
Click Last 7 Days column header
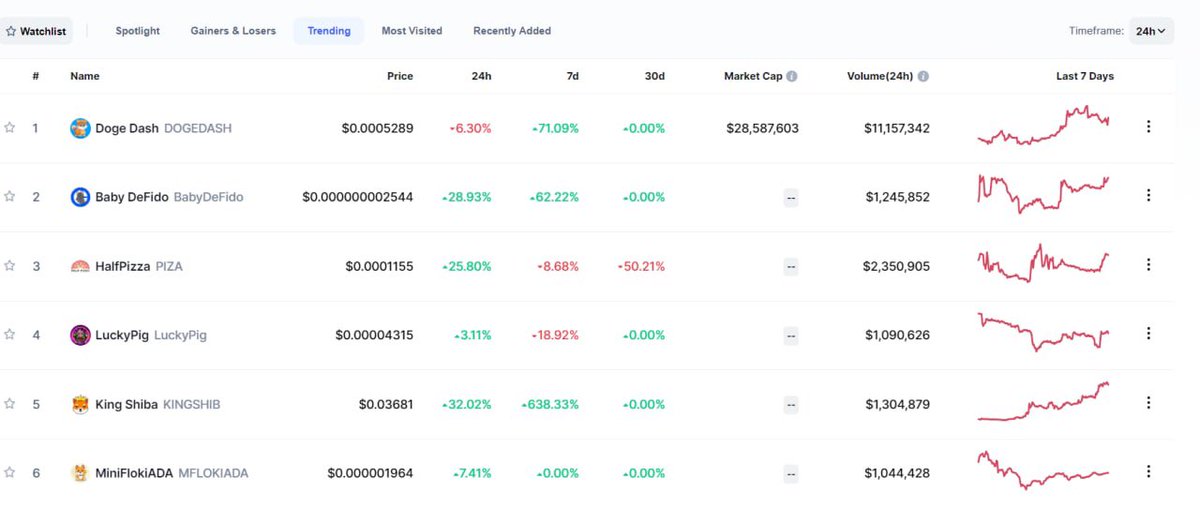coord(1085,76)
